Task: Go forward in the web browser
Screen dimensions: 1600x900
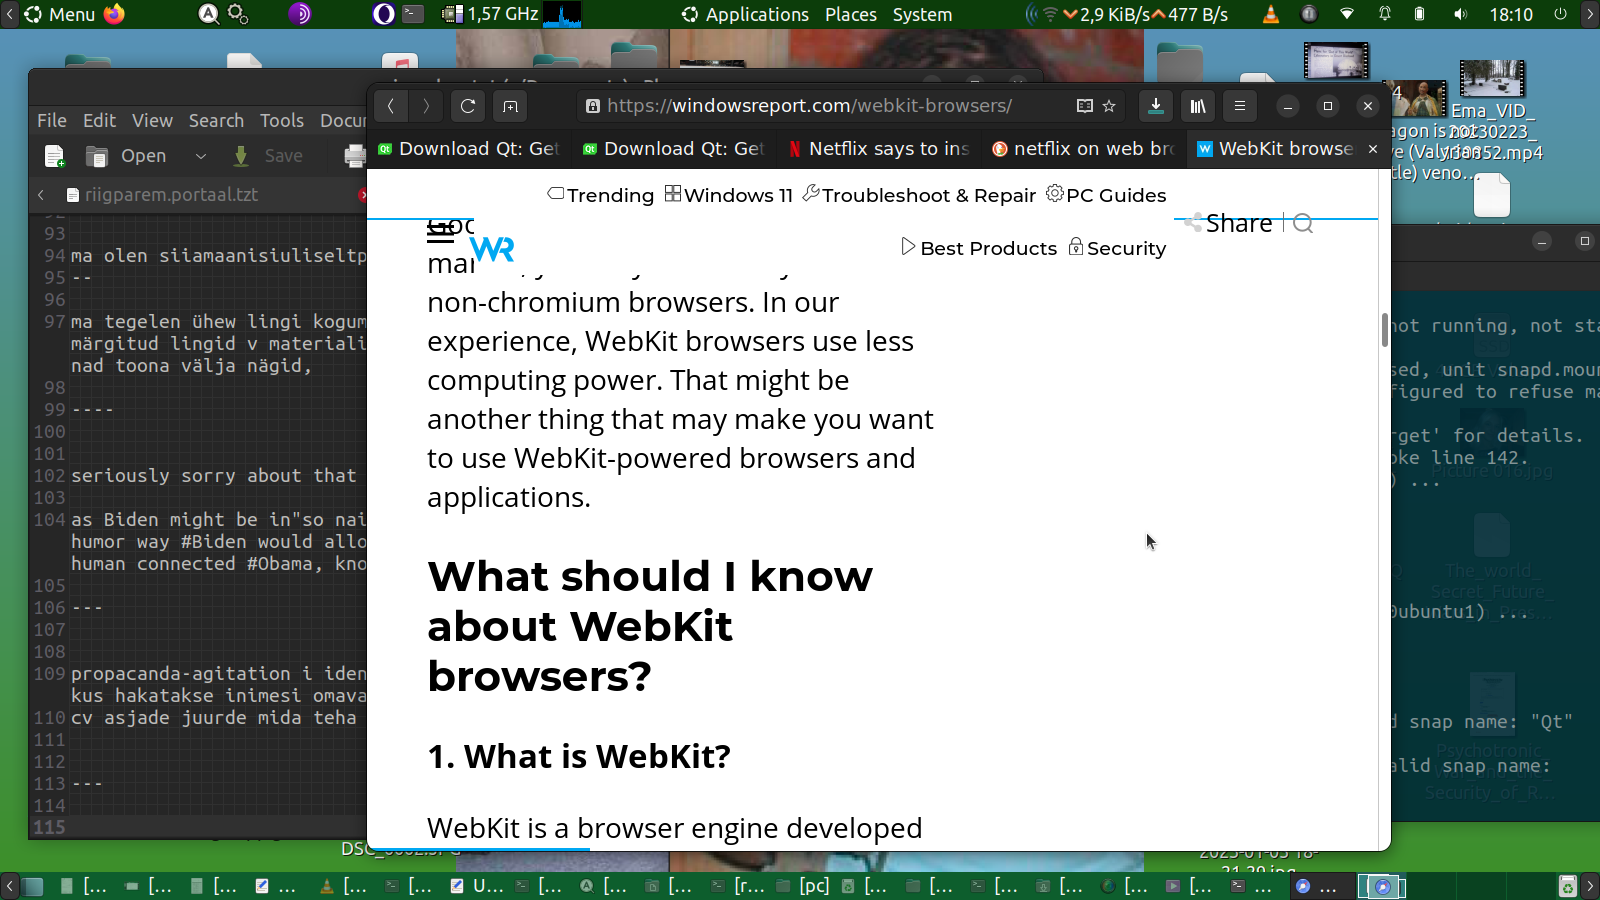Action: [x=426, y=106]
